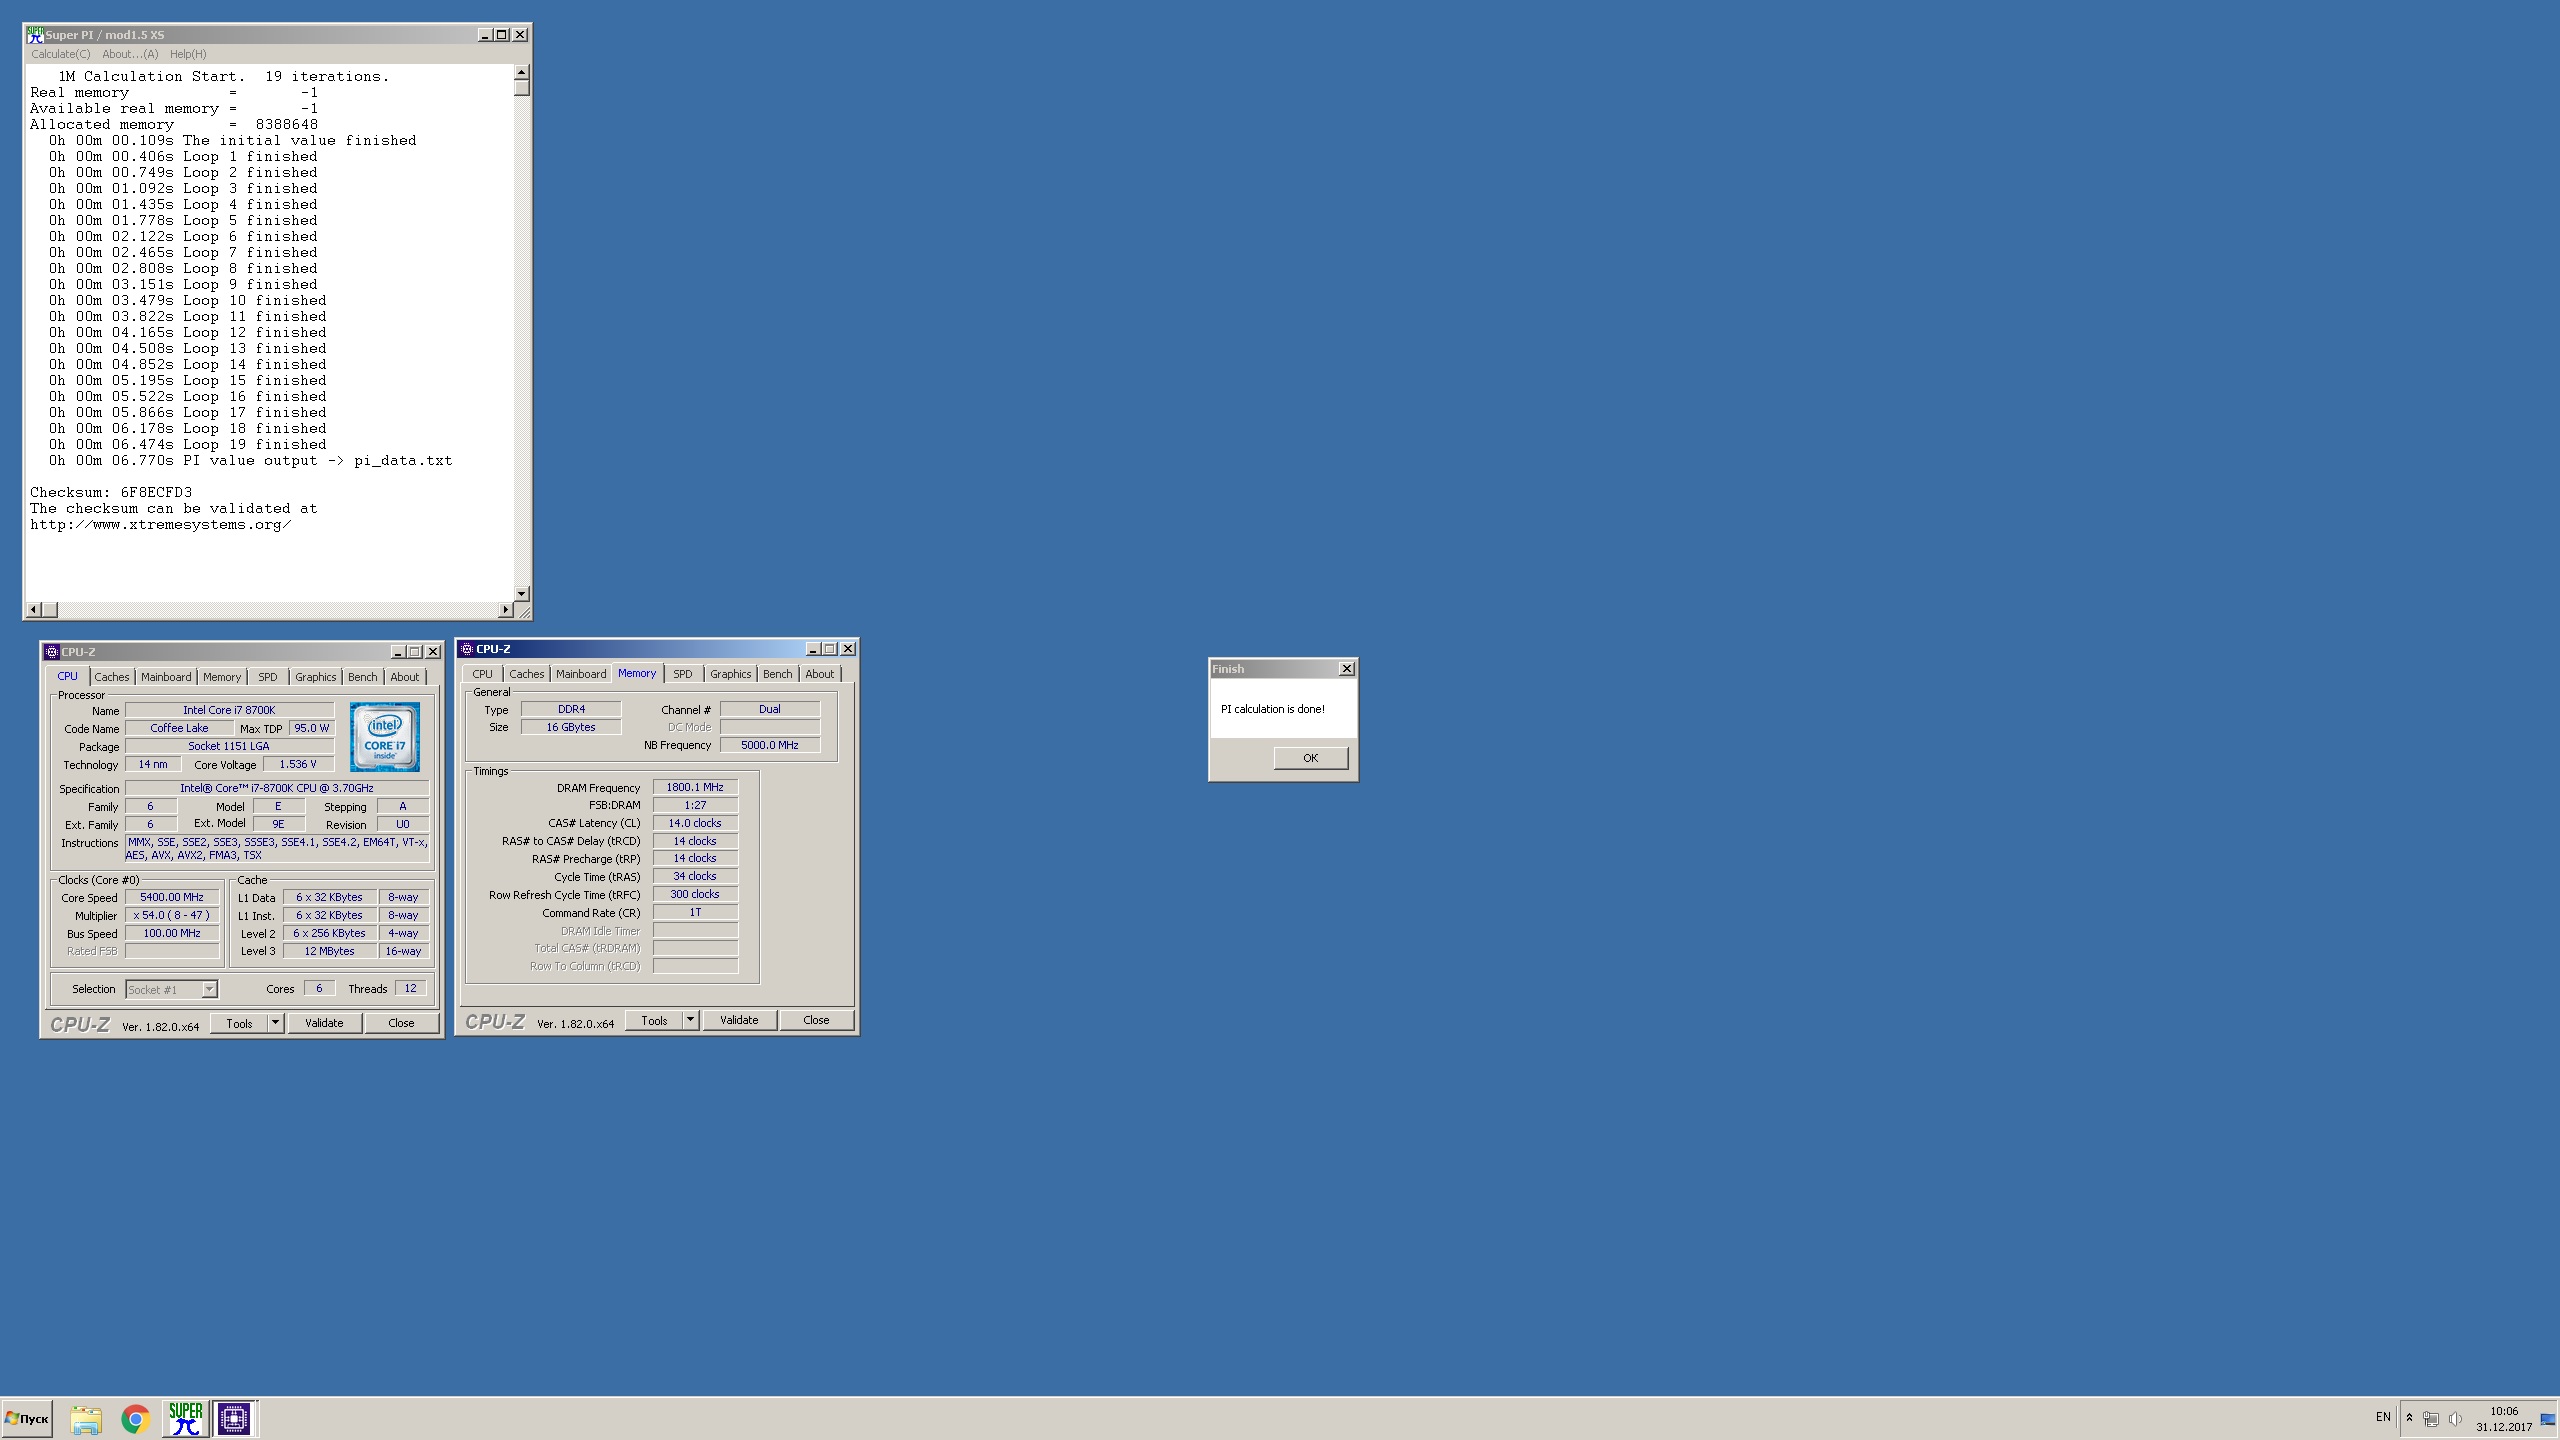Open the volume tray icon
Screen dimensions: 2560x1440
(2455, 1419)
